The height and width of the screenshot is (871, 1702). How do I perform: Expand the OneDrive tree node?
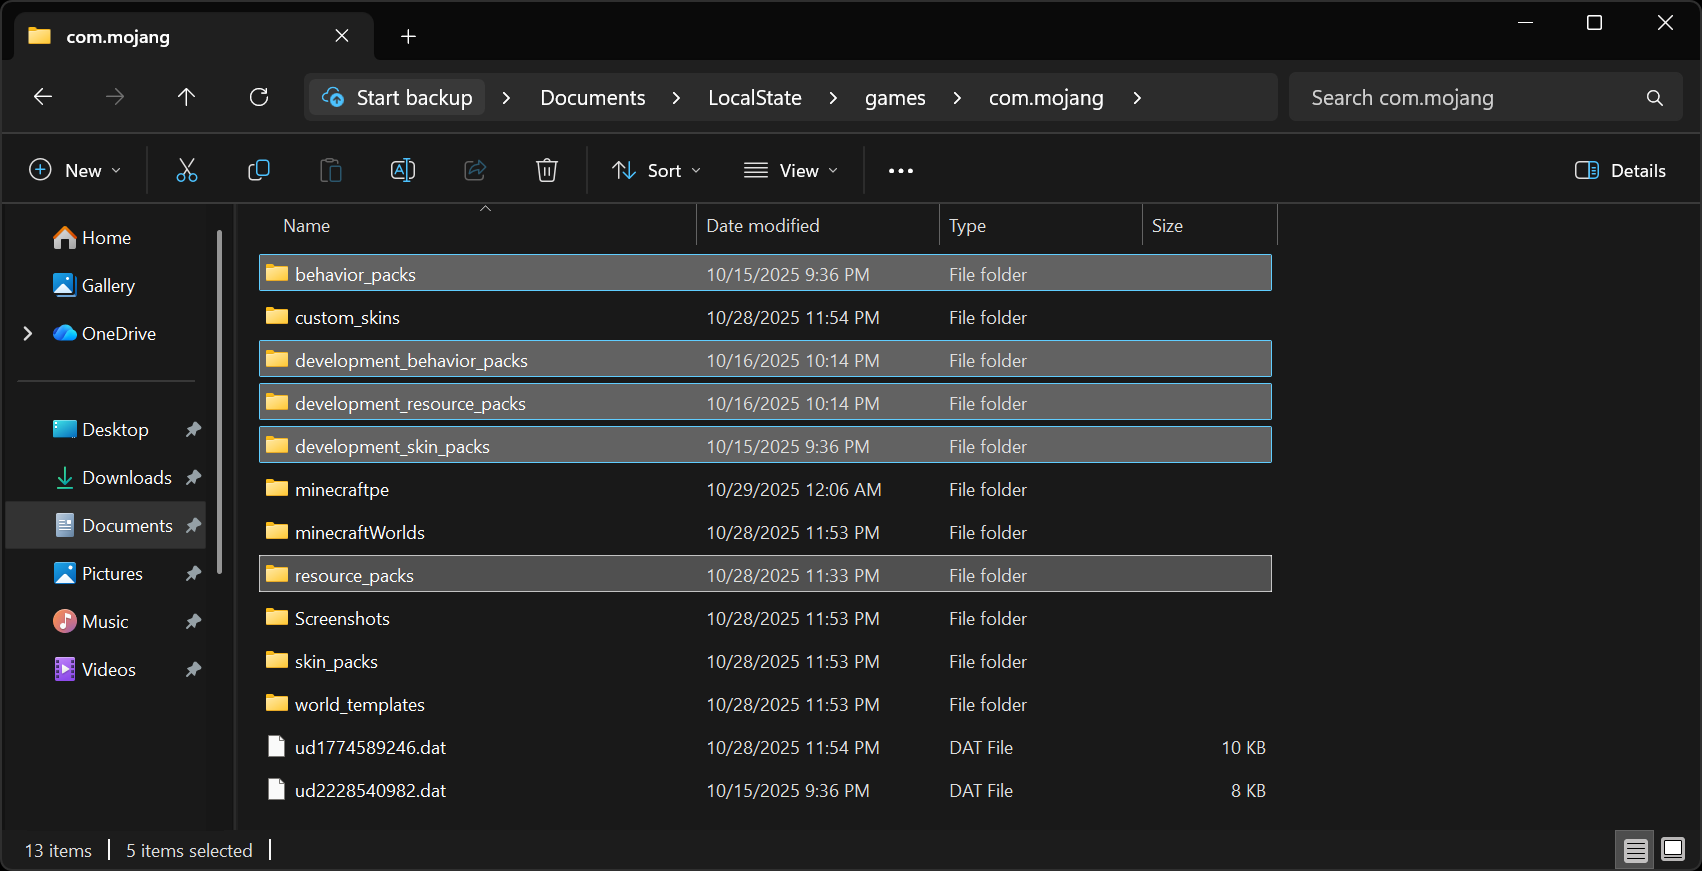click(28, 333)
